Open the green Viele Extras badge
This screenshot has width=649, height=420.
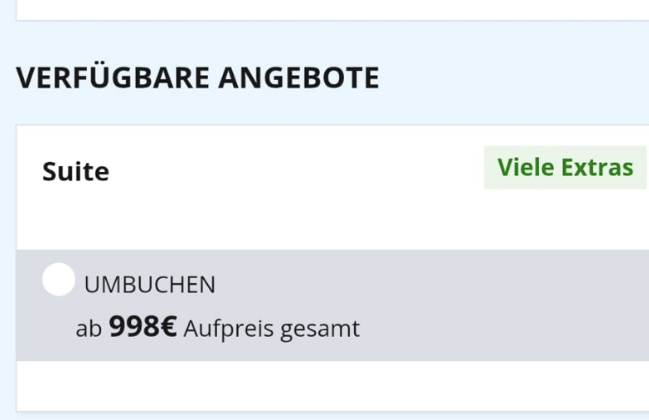pos(565,167)
